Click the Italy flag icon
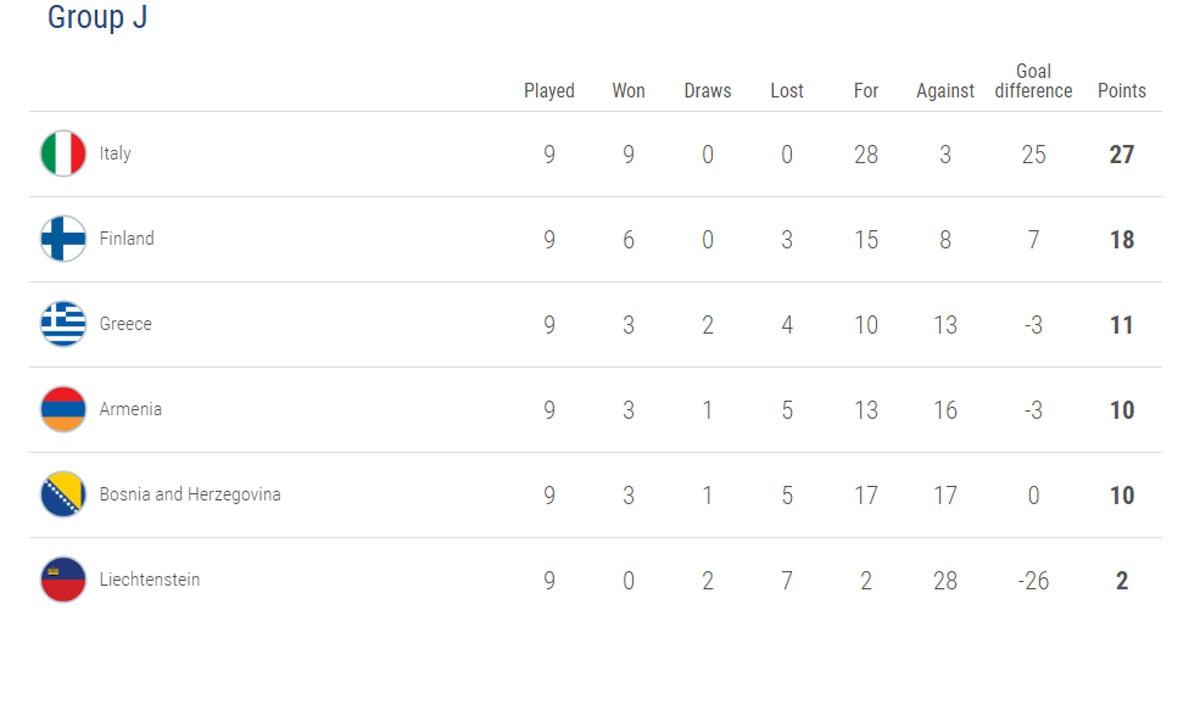 pos(63,154)
